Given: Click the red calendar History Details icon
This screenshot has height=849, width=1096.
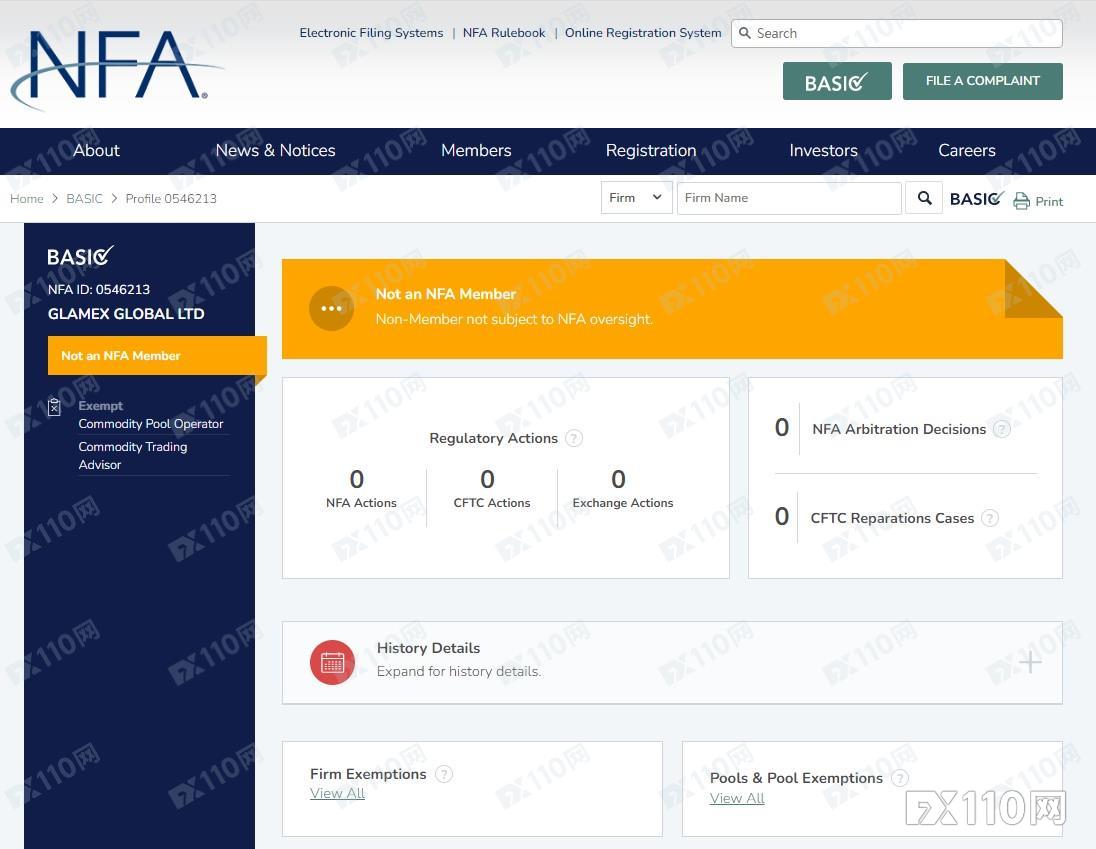Looking at the screenshot, I should pos(332,662).
